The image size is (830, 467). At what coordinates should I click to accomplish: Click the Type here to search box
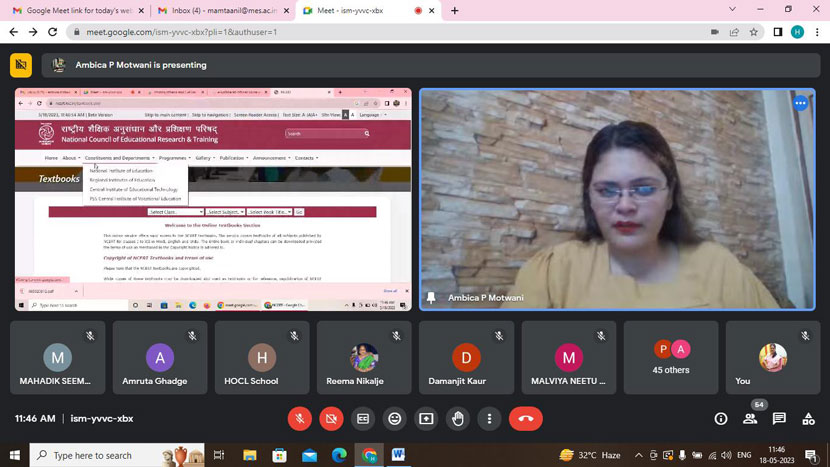coord(116,455)
